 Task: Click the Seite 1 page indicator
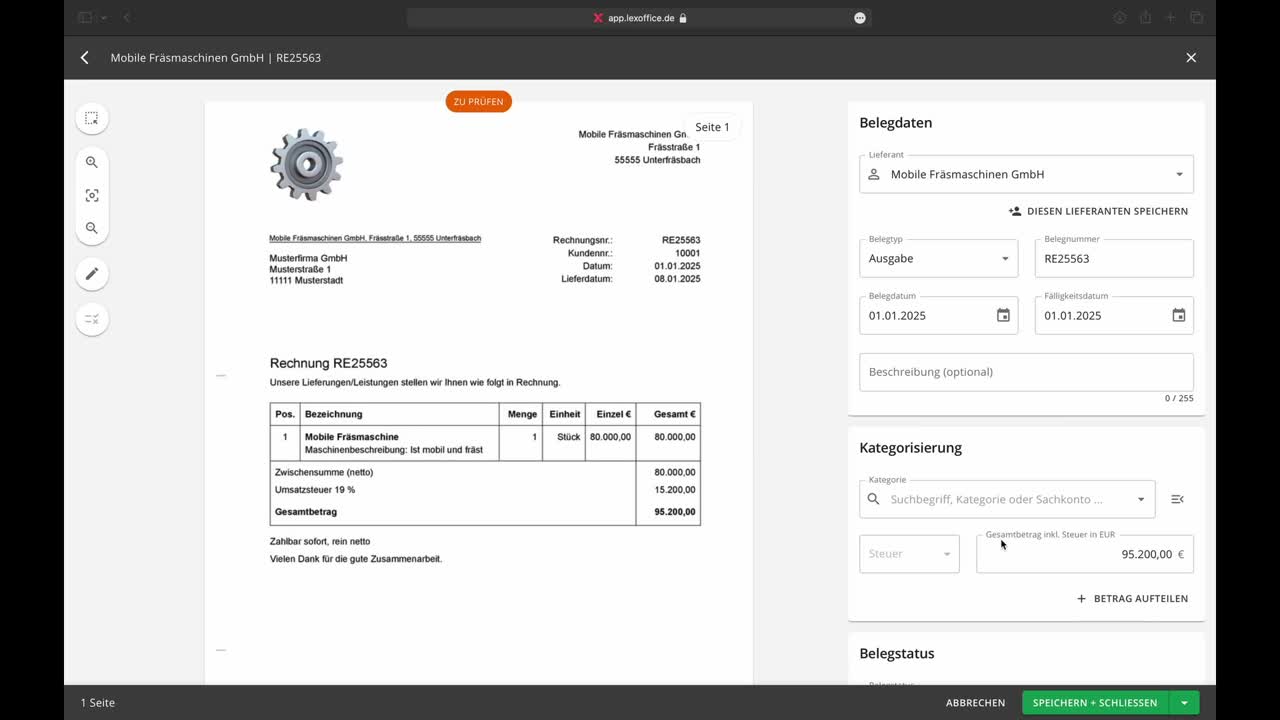point(712,127)
